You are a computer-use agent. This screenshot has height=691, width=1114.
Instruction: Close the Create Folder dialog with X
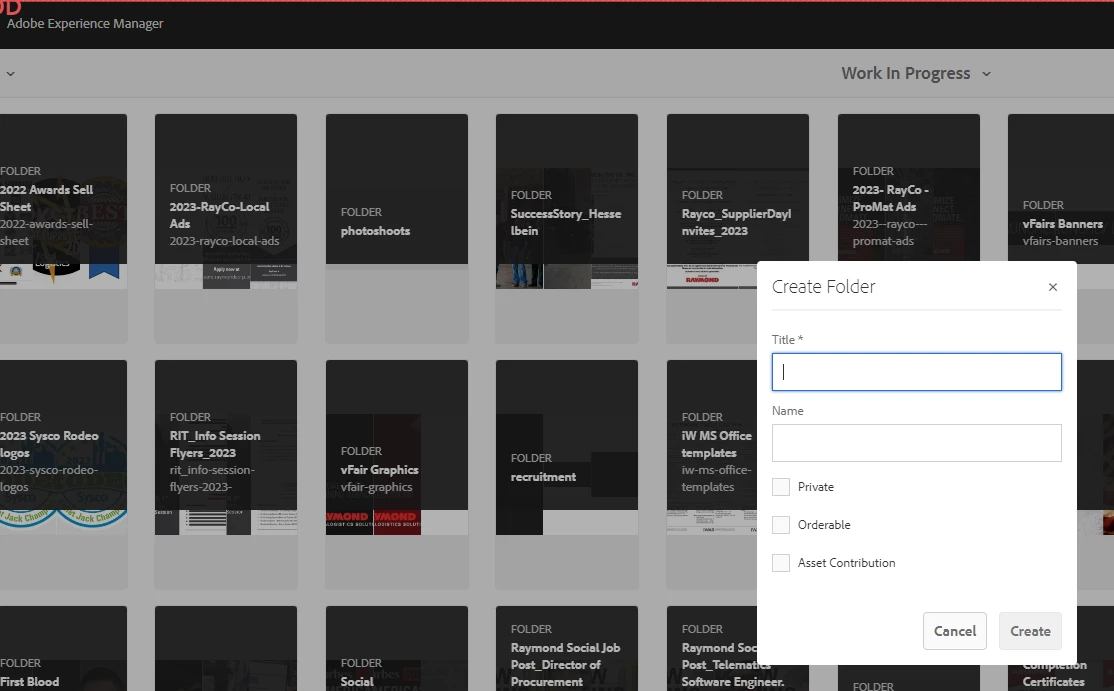point(1052,287)
